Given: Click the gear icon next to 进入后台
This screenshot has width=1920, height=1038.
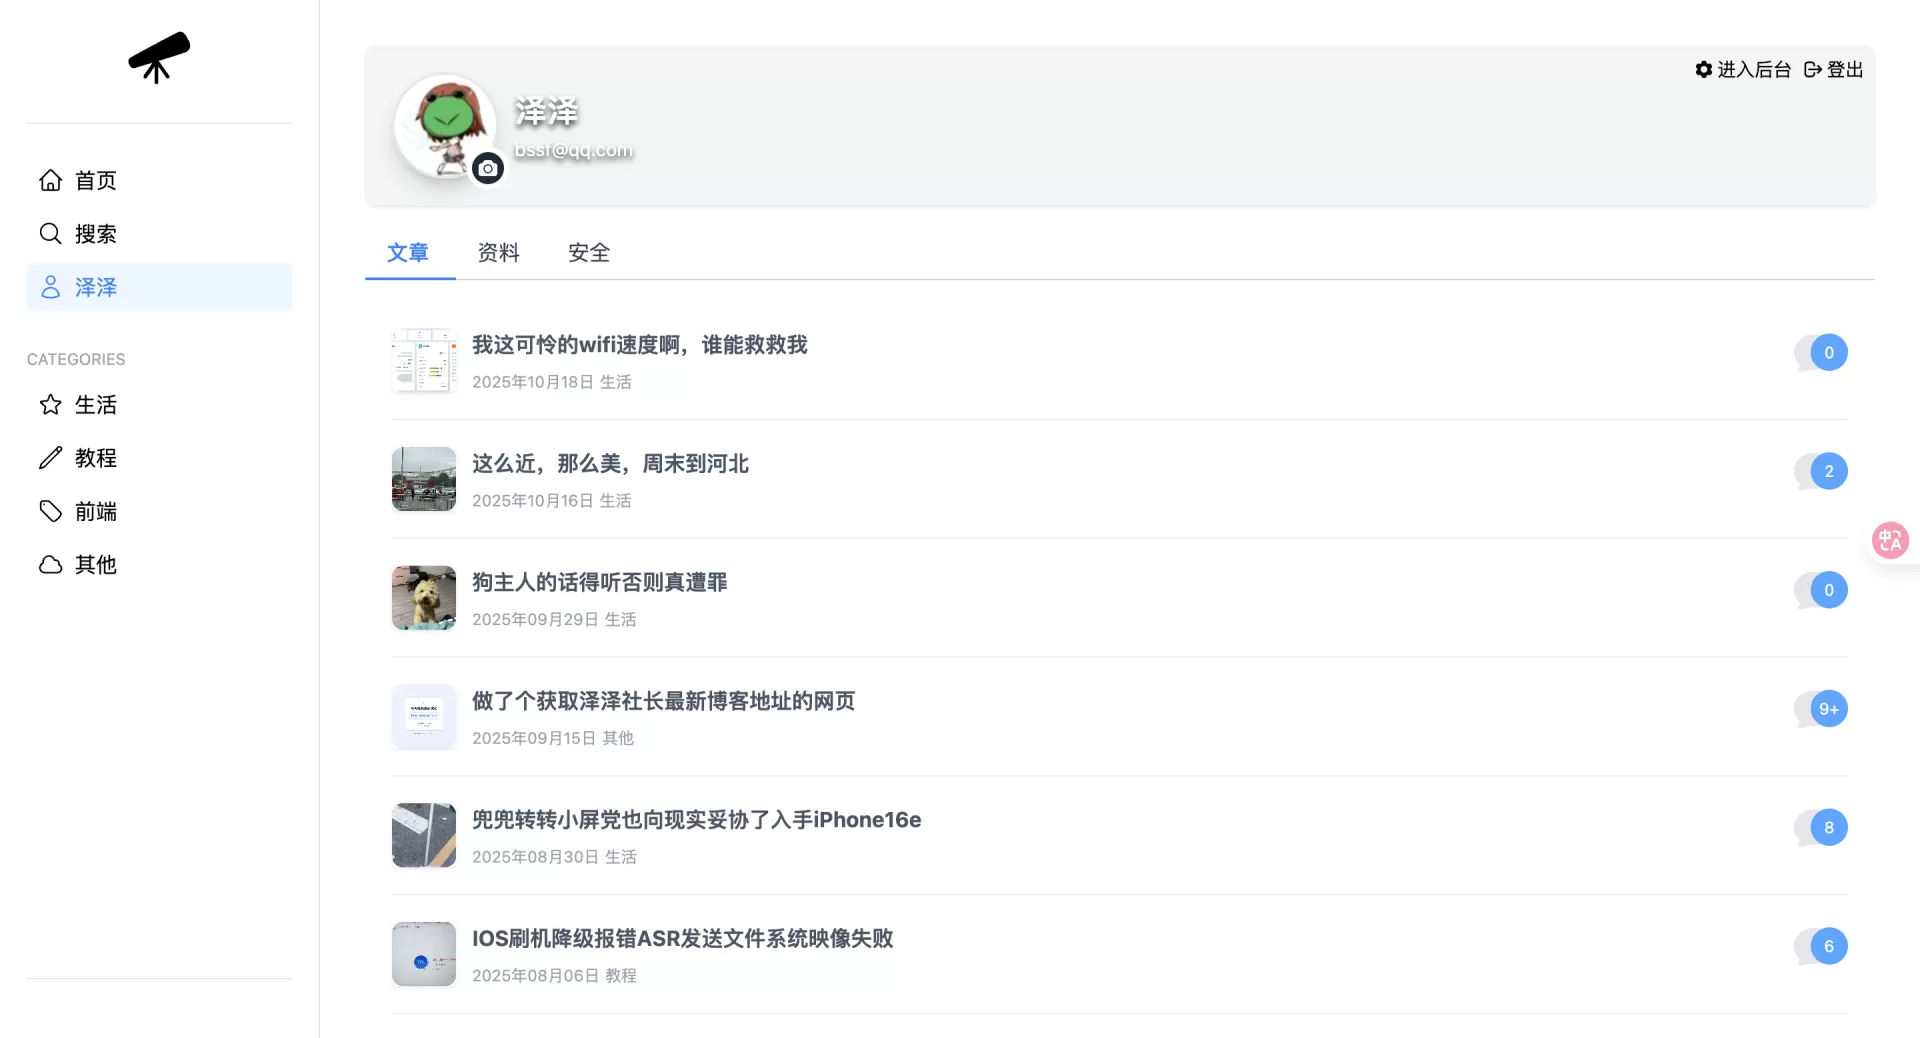Looking at the screenshot, I should [x=1704, y=69].
